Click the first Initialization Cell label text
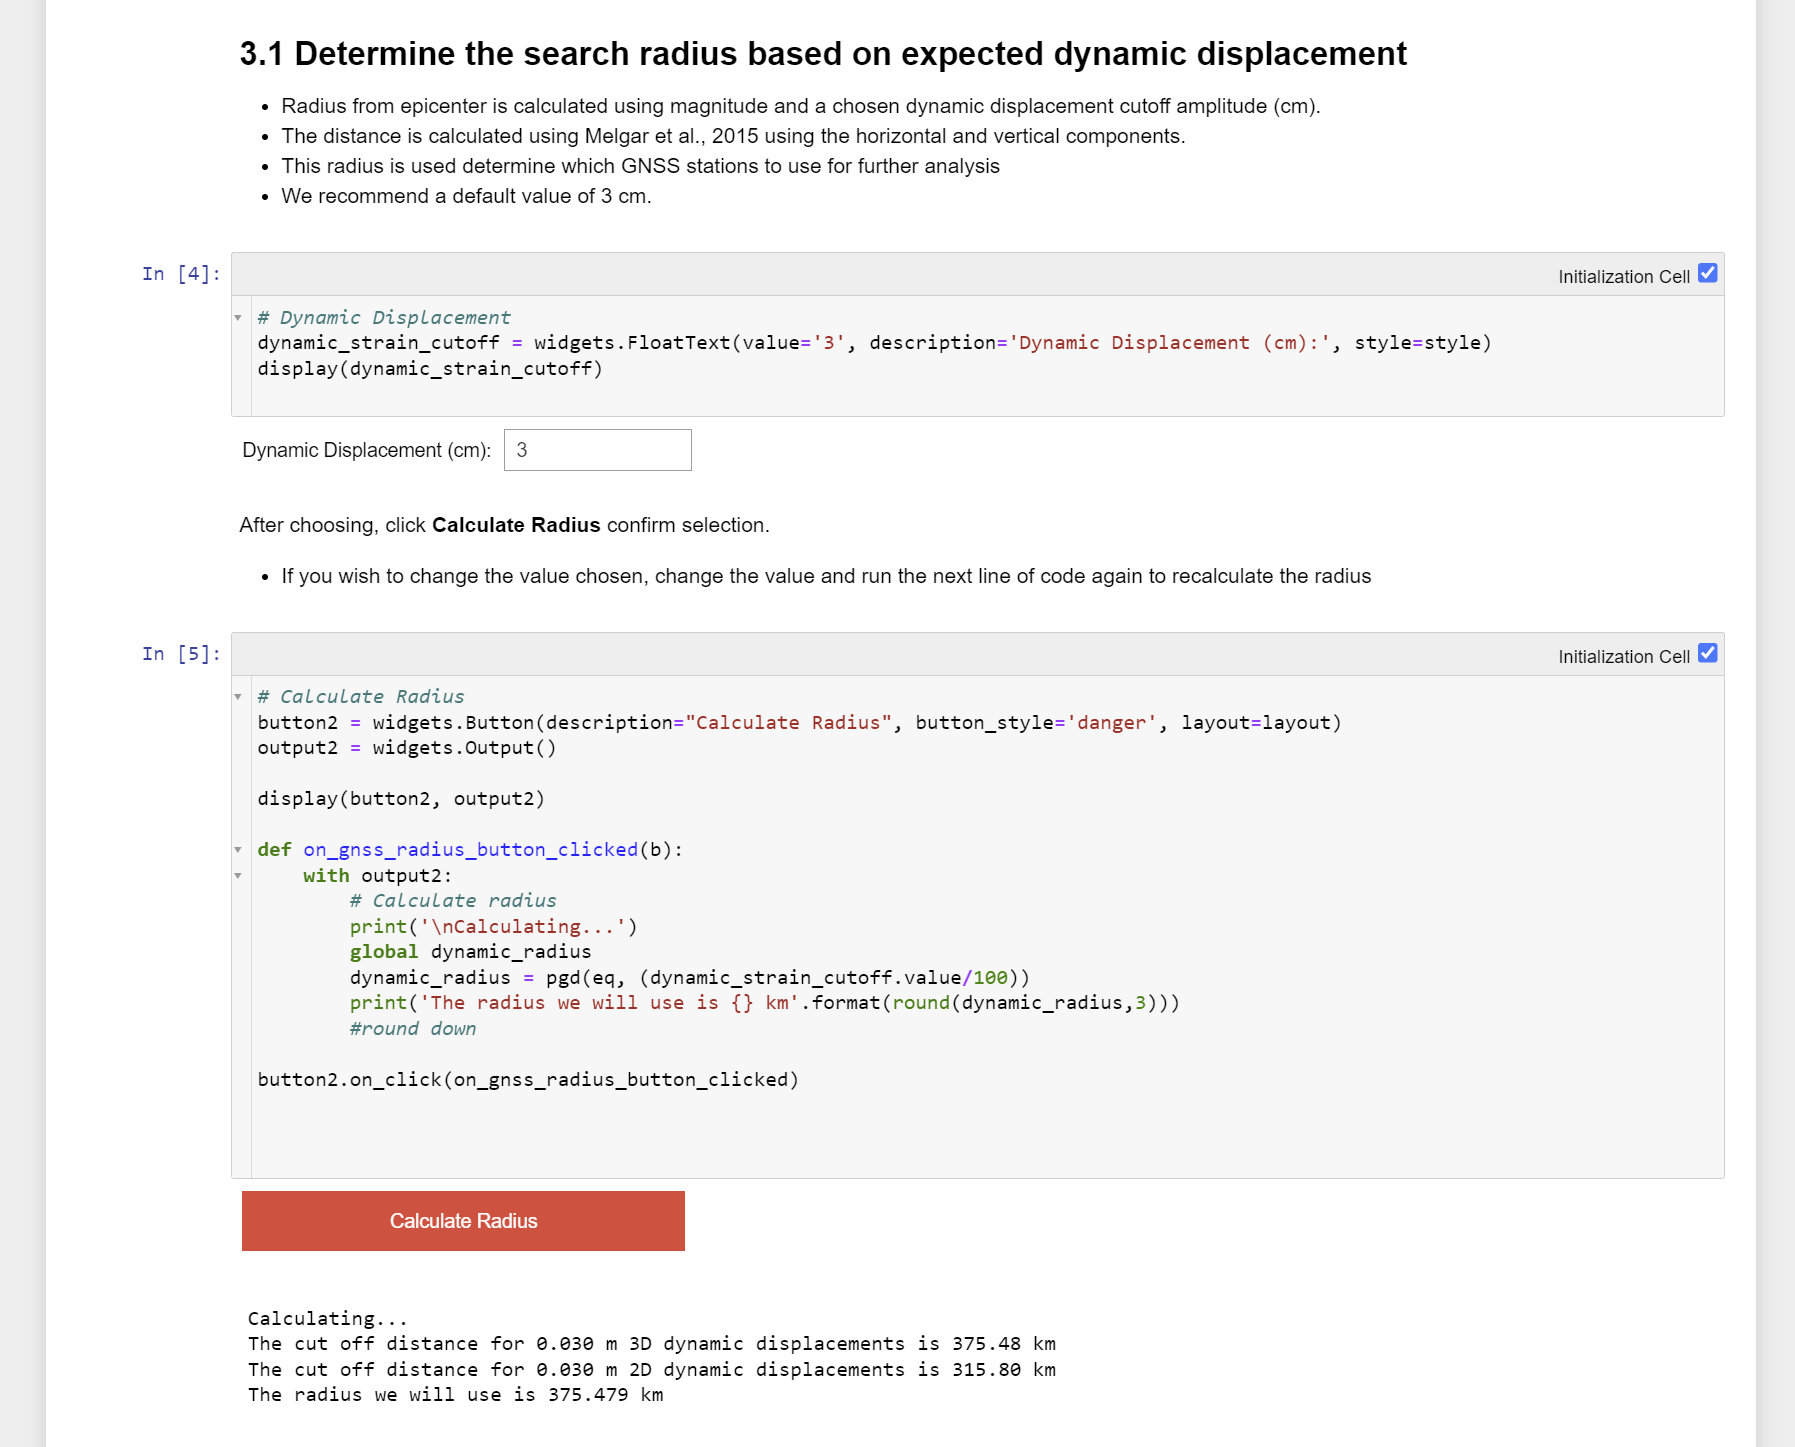The width and height of the screenshot is (1795, 1447). point(1623,276)
